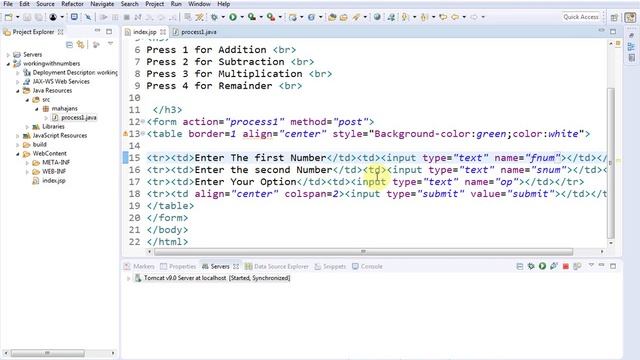The width and height of the screenshot is (640, 360).
Task: Open the Navigate menu
Action: coord(102,4)
